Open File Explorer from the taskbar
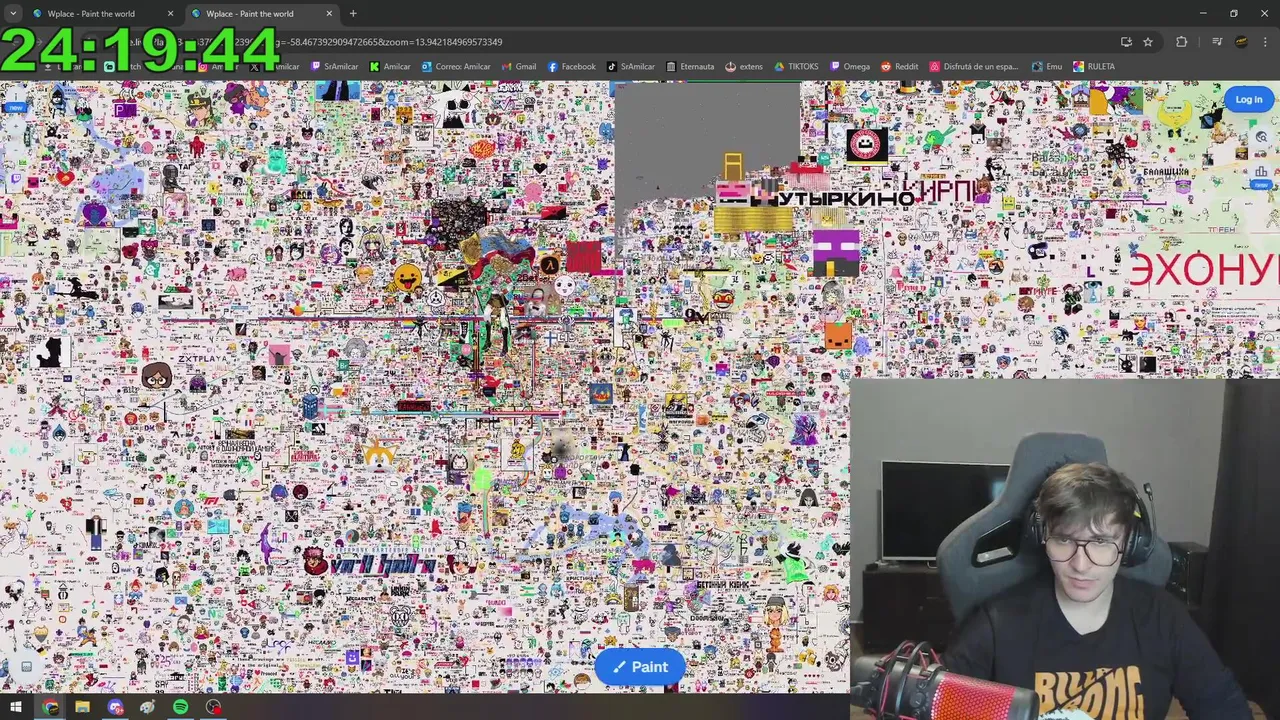 [82, 707]
